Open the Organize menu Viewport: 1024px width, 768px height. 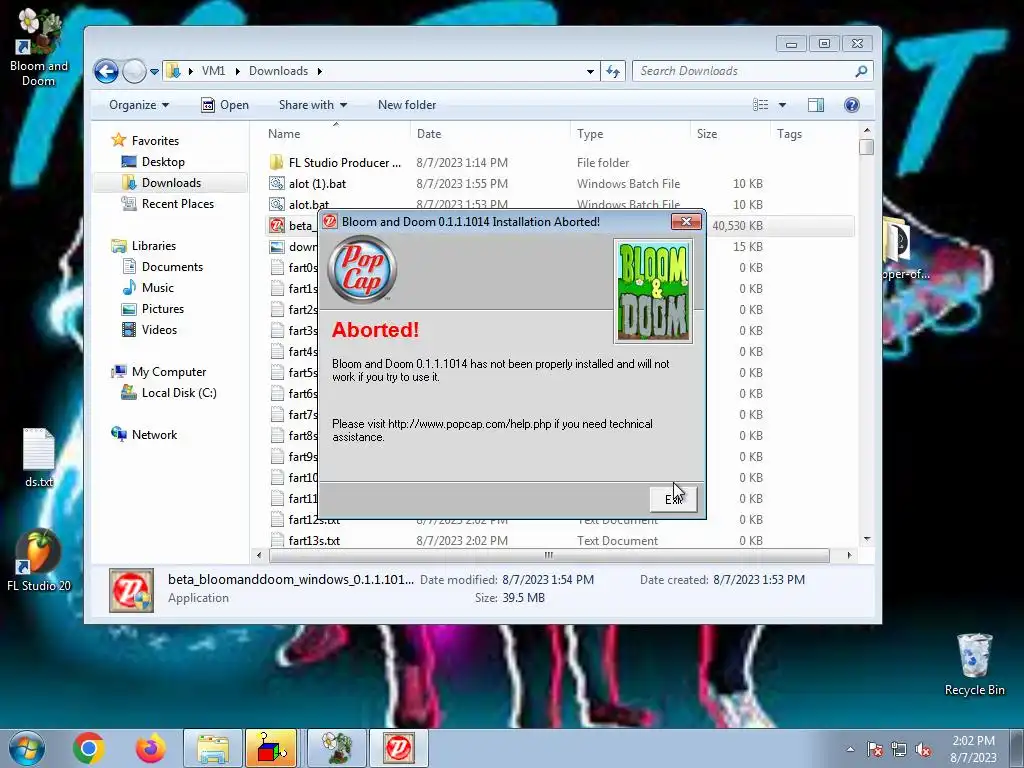point(138,105)
